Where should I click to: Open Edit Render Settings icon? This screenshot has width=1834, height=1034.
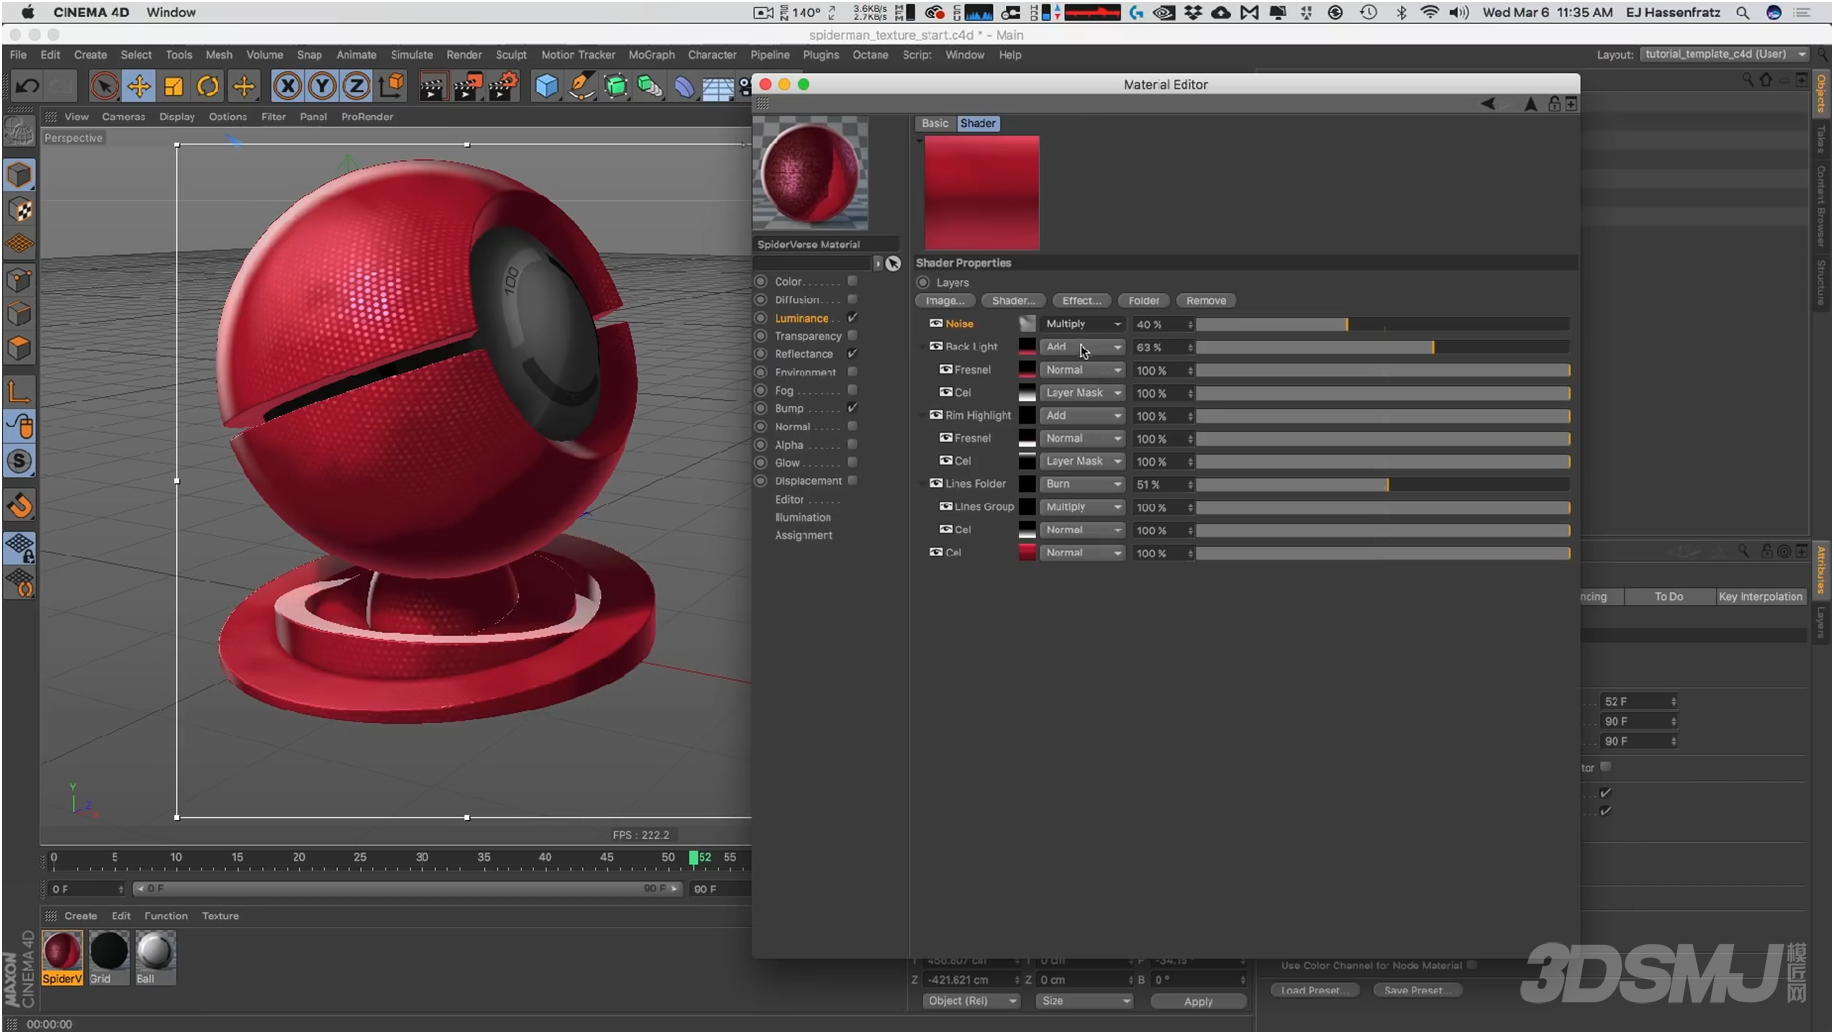pyautogui.click(x=503, y=86)
